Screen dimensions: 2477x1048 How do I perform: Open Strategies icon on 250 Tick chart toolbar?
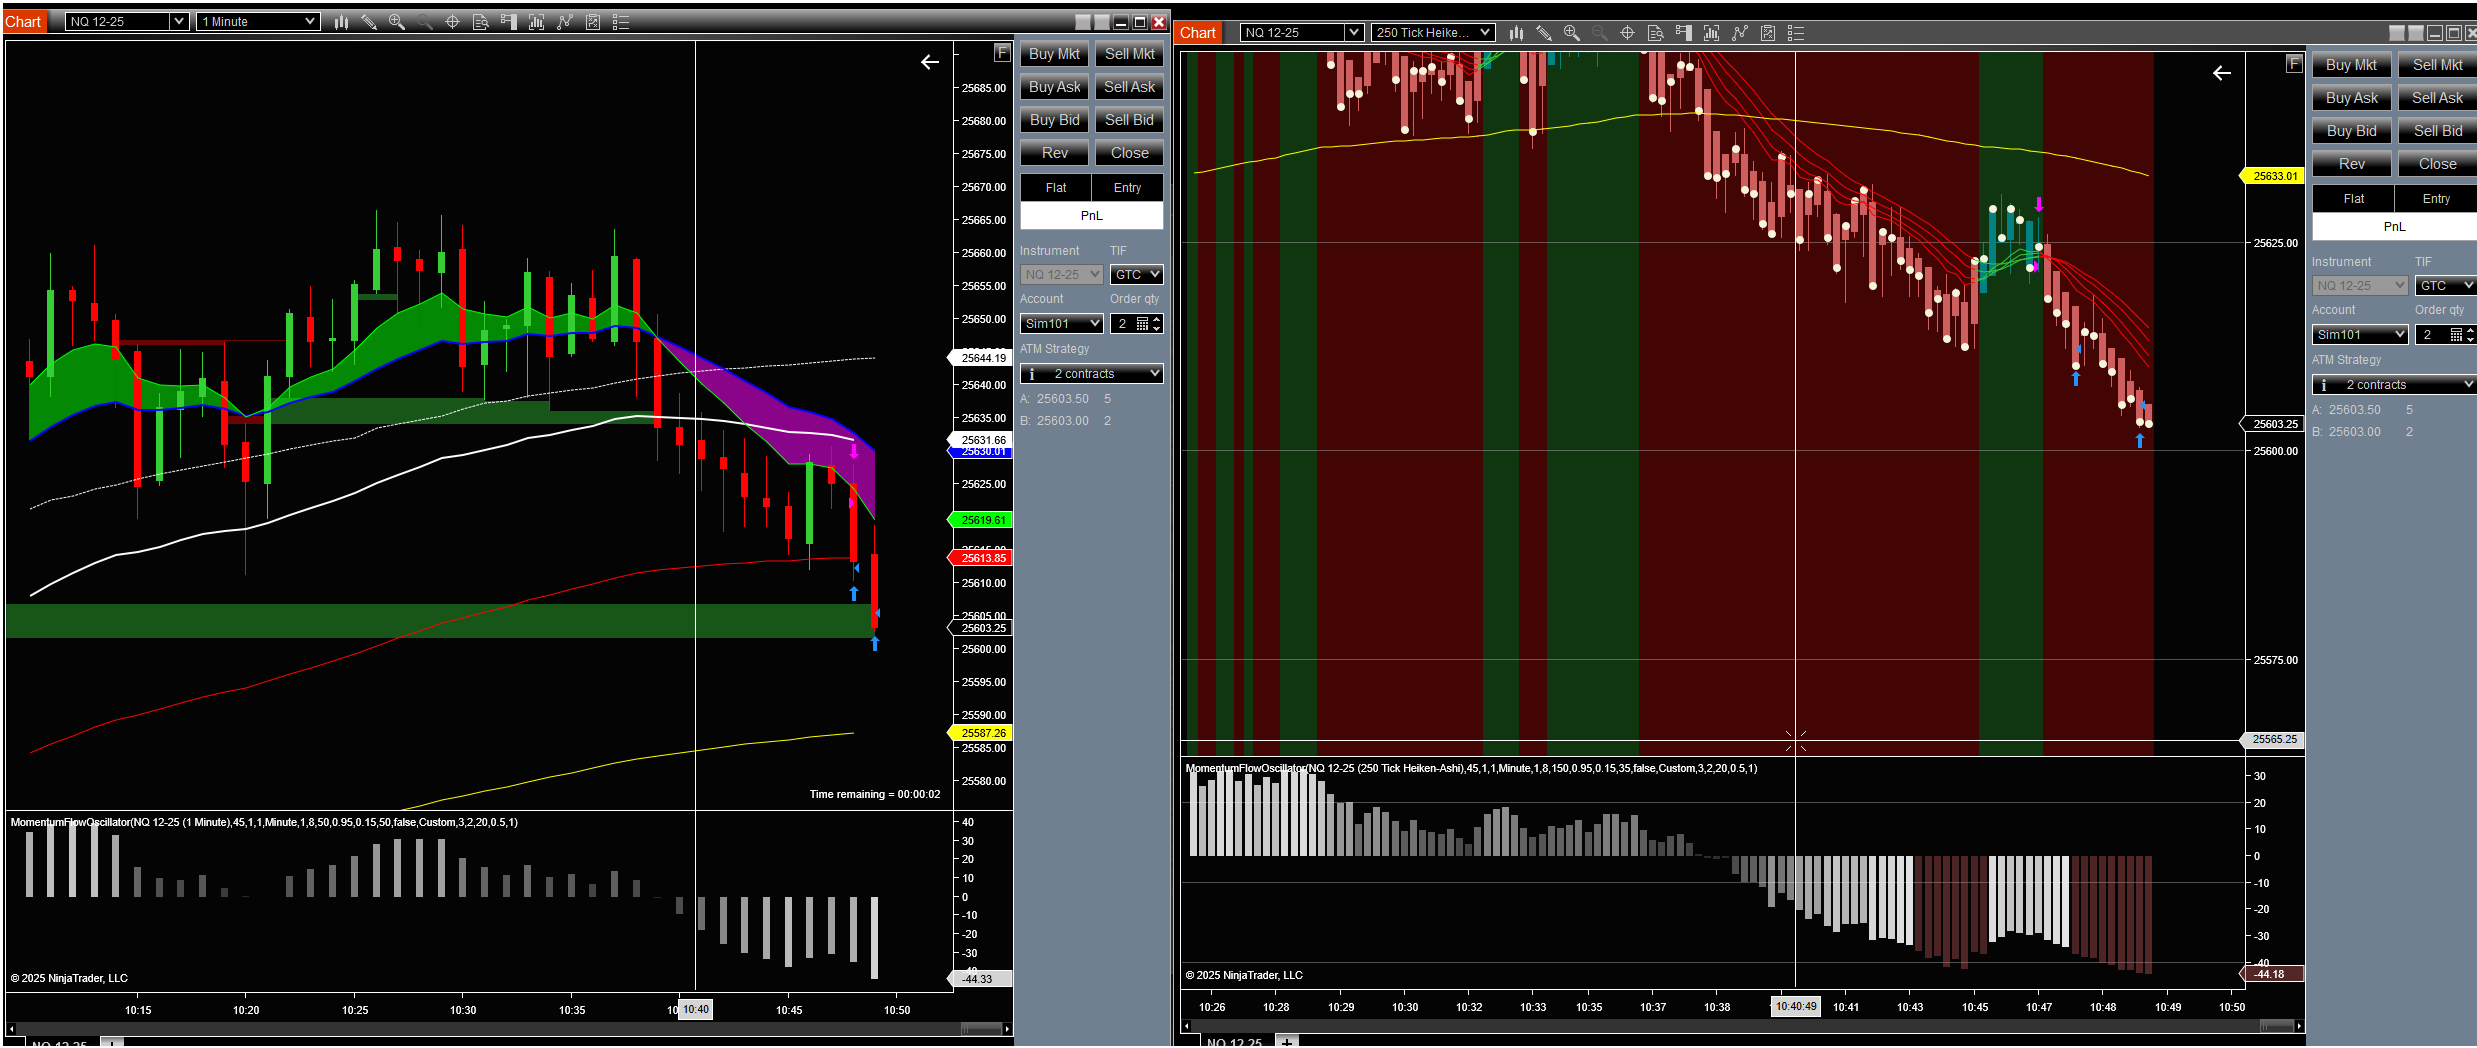1768,33
